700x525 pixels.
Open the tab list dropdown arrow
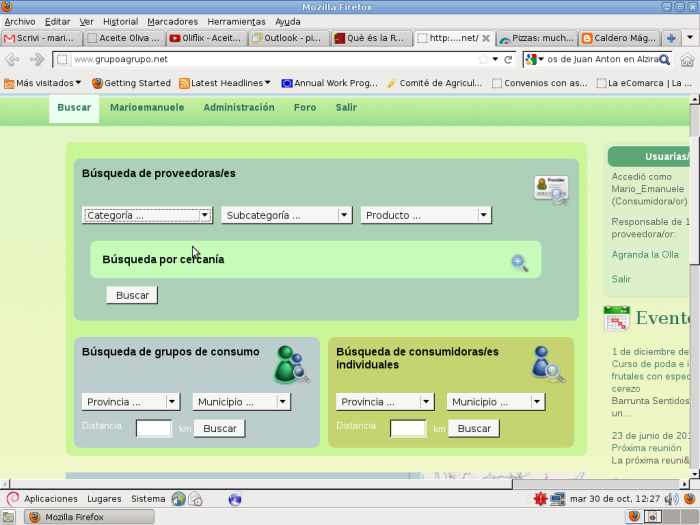point(690,38)
